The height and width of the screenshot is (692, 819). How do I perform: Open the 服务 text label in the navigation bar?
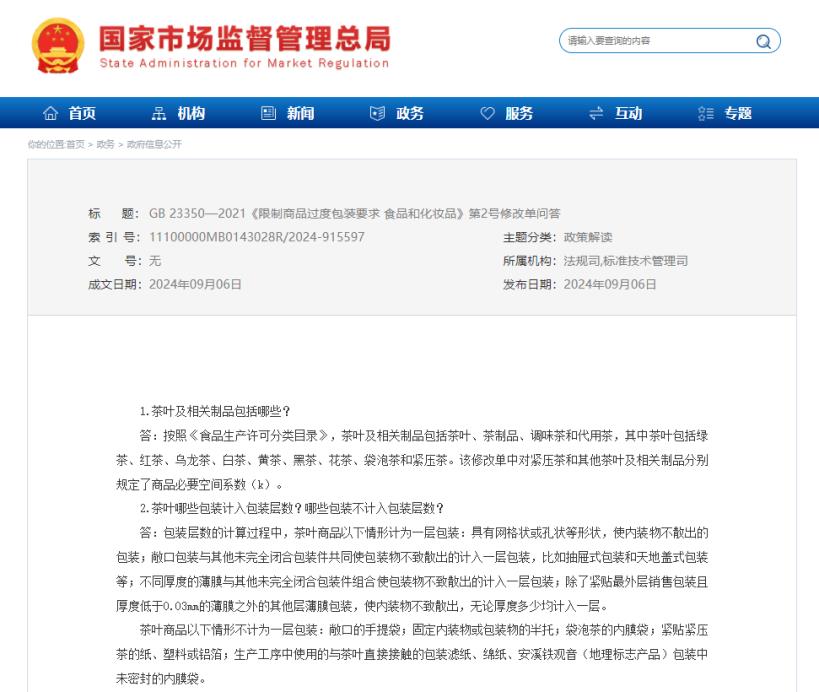click(519, 114)
